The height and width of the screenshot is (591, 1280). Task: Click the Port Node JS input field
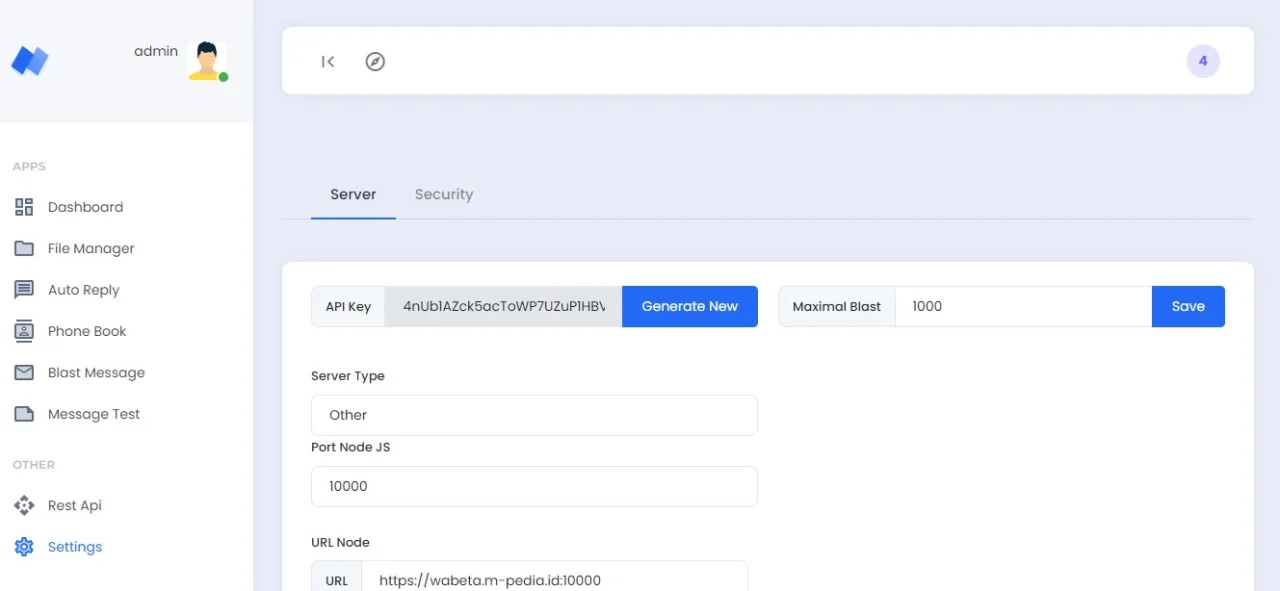pyautogui.click(x=534, y=486)
